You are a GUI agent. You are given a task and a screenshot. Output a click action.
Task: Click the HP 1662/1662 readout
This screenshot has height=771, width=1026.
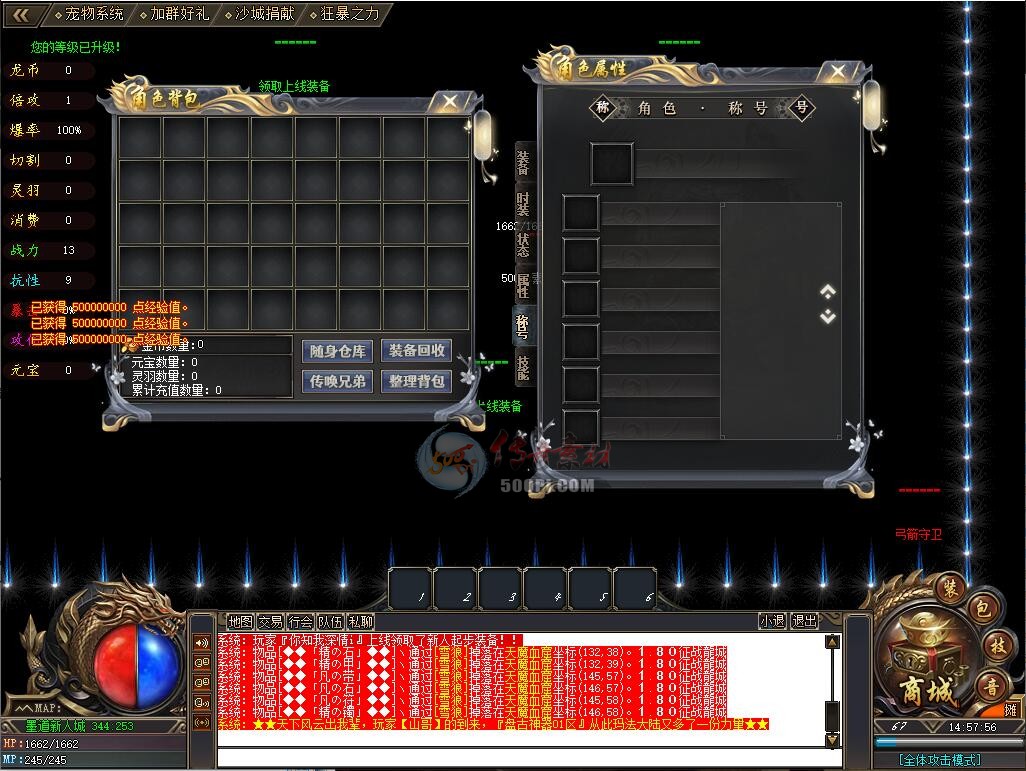(x=41, y=744)
